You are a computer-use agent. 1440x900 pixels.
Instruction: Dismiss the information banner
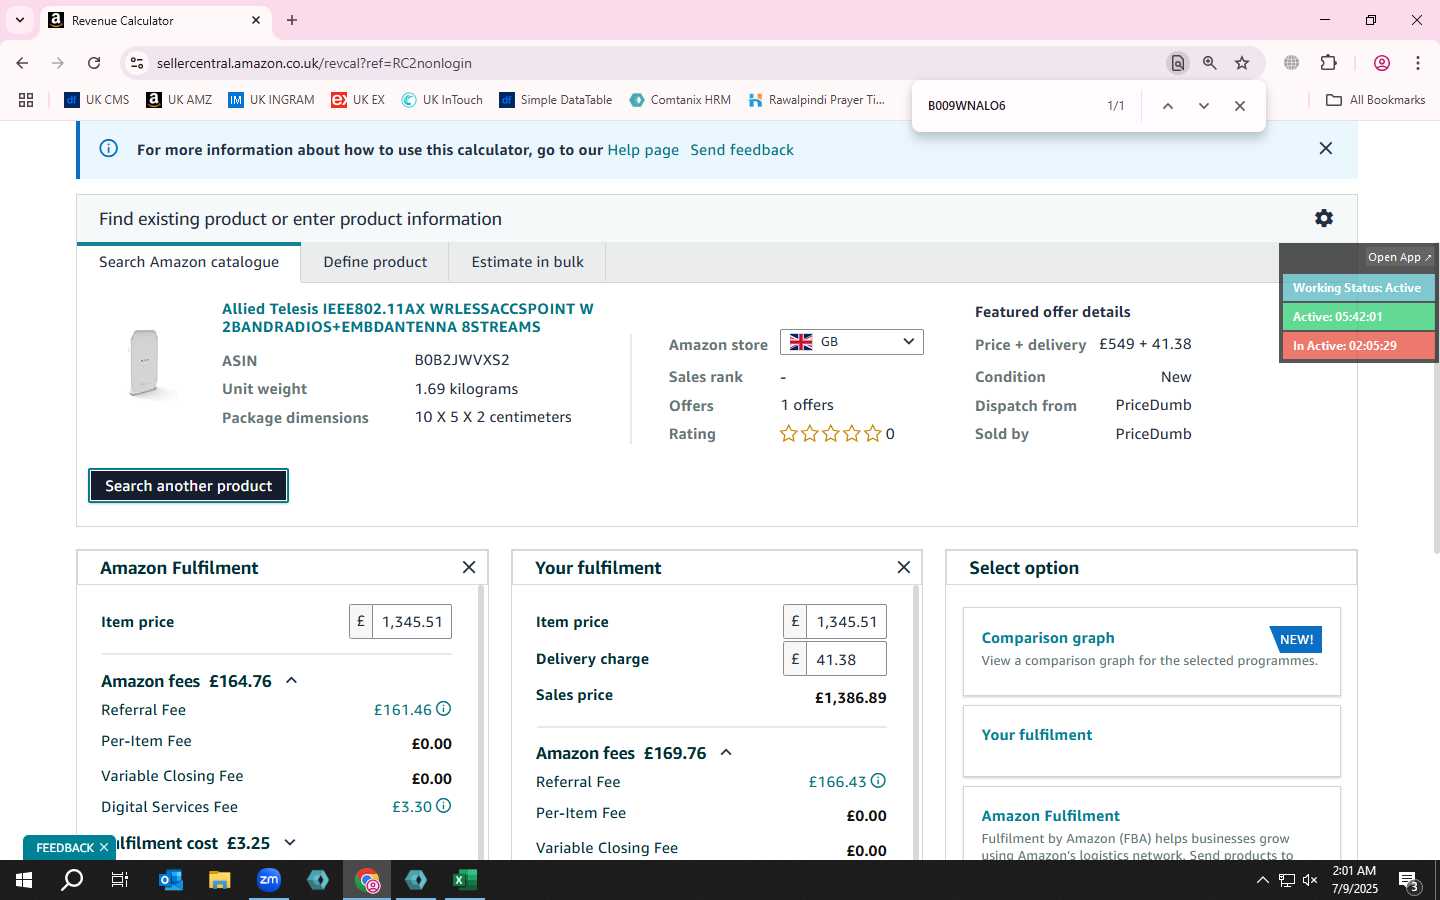pos(1326,148)
